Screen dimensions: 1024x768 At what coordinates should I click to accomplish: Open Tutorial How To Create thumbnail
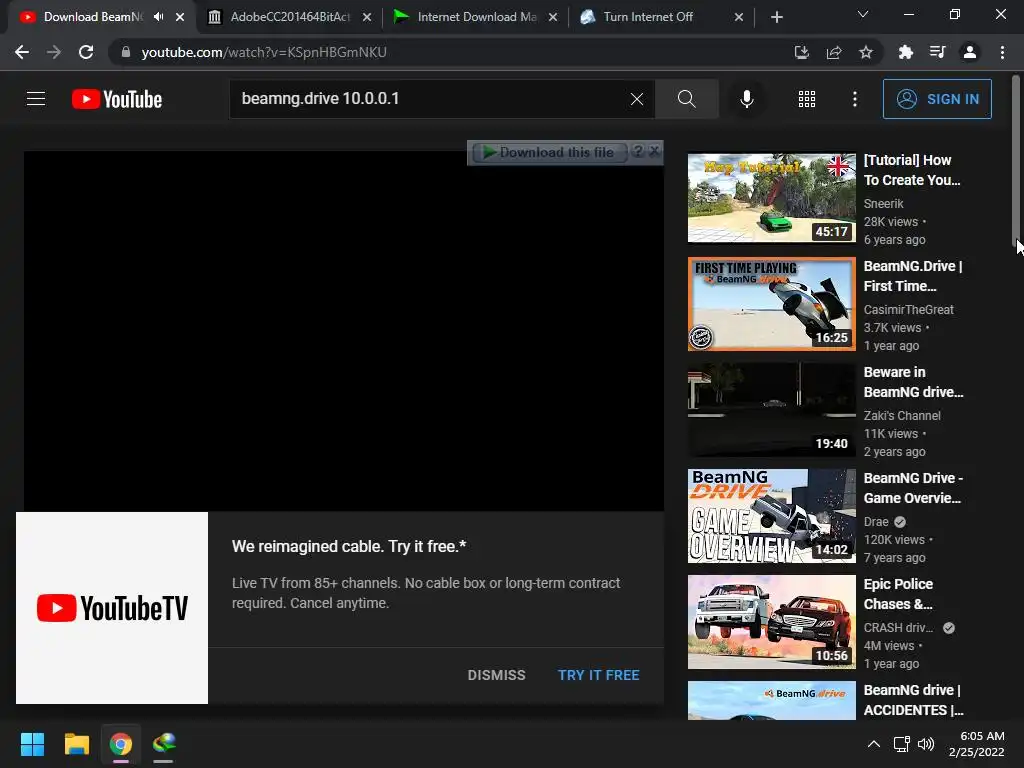coord(771,198)
